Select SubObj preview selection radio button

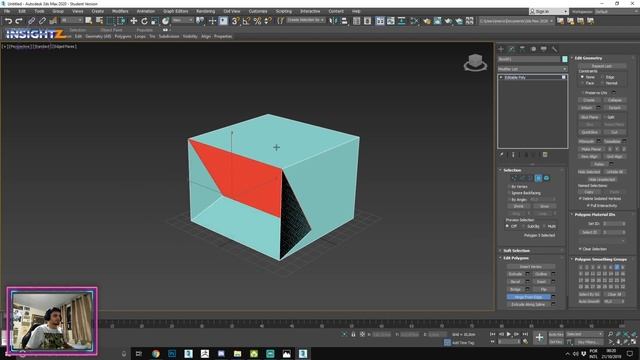coord(524,226)
